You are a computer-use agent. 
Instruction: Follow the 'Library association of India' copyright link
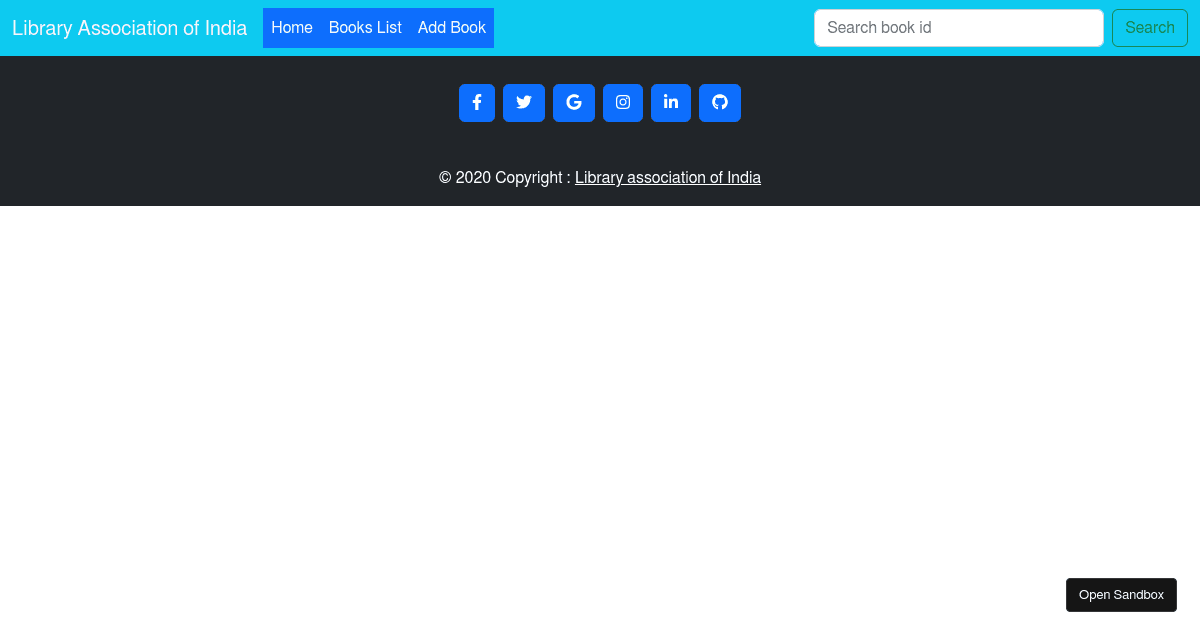(x=667, y=177)
